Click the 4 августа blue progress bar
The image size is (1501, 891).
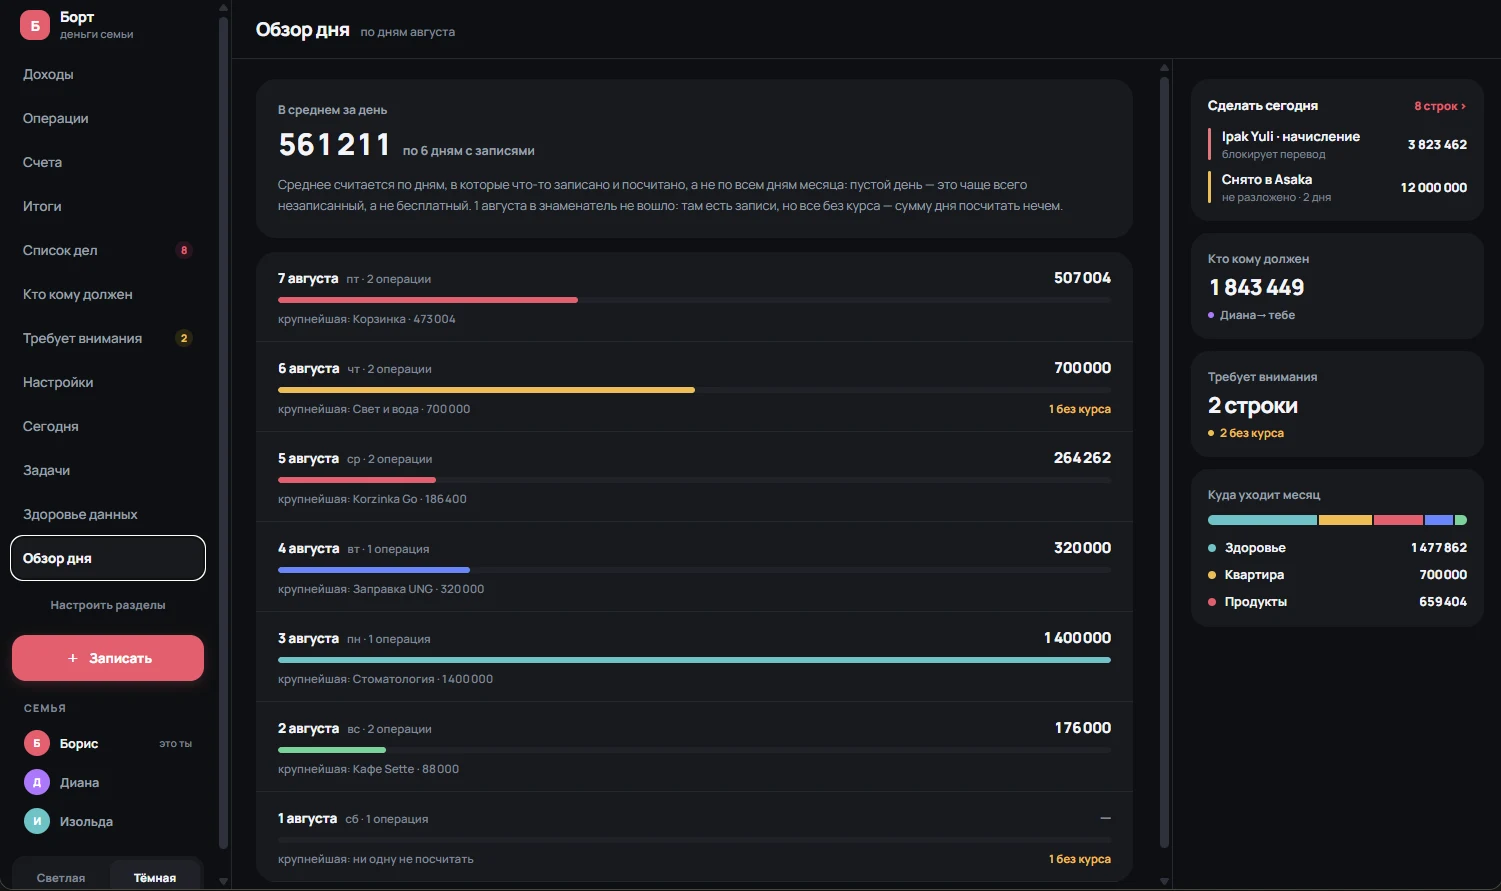(x=374, y=570)
